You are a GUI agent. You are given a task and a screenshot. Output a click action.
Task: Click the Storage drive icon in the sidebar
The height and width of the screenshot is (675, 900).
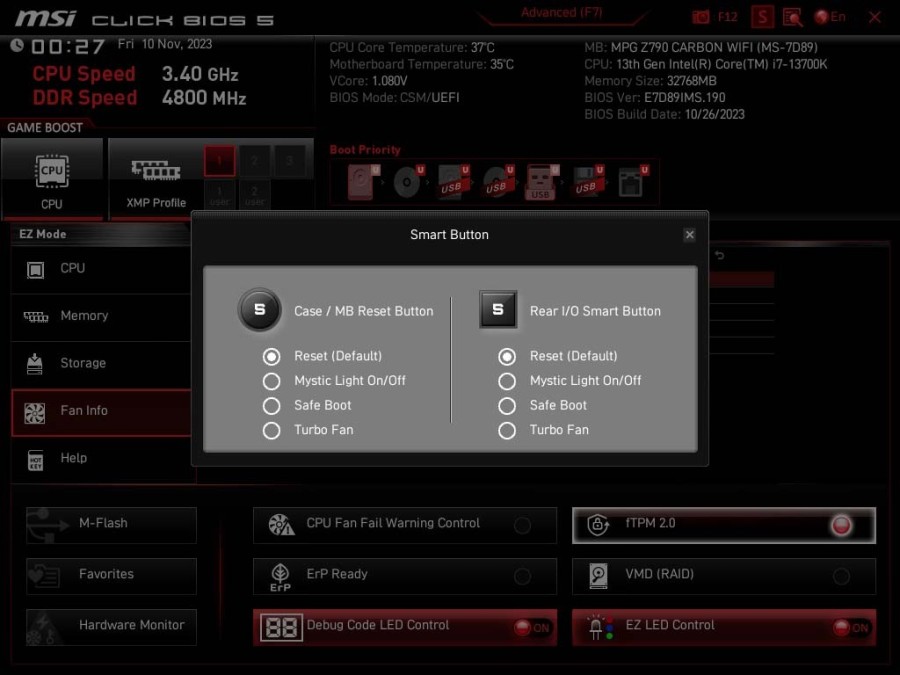coord(35,364)
